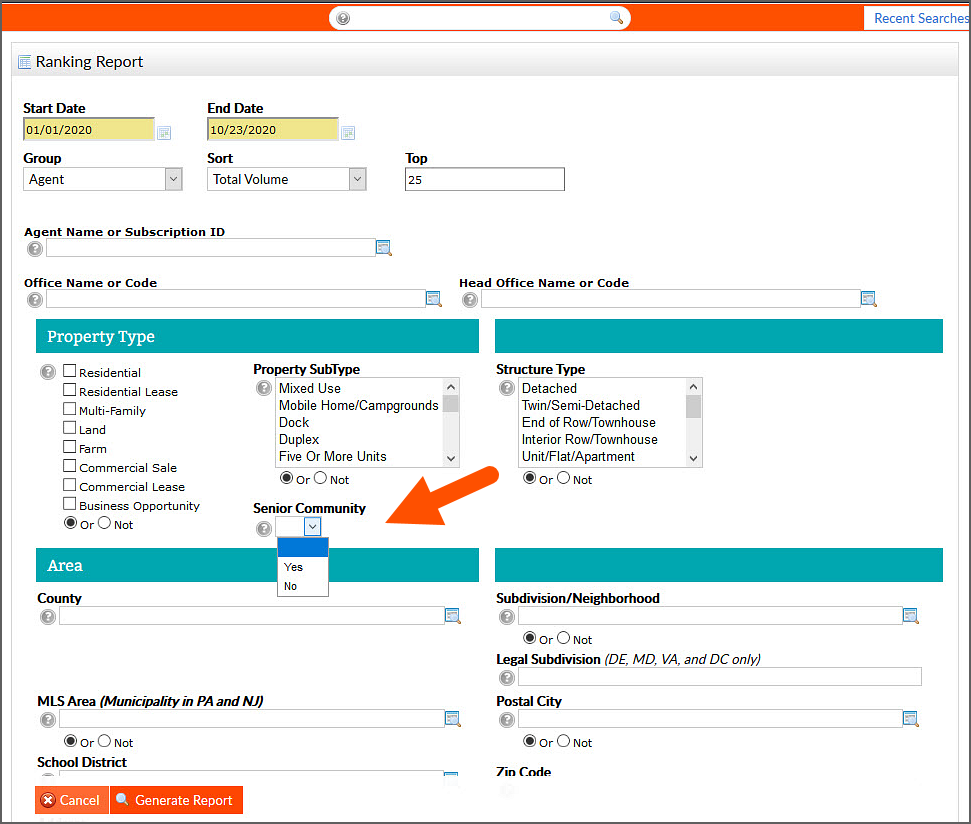Select Not radio under Property SubType
971x824 pixels.
click(320, 478)
